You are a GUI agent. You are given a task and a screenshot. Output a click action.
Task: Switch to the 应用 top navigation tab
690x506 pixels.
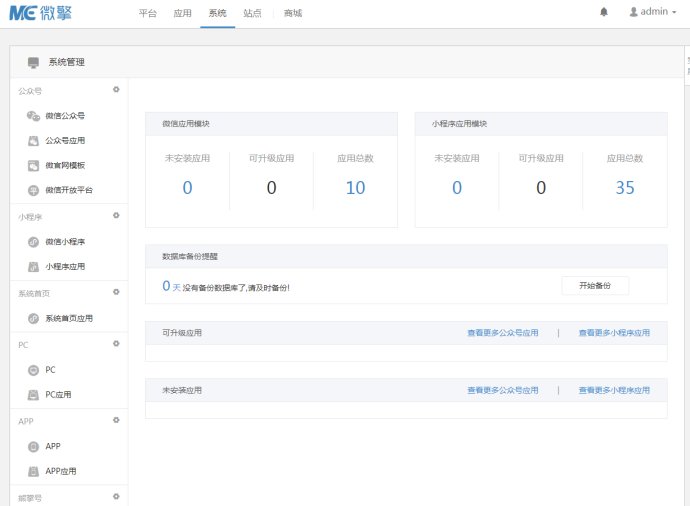click(183, 13)
